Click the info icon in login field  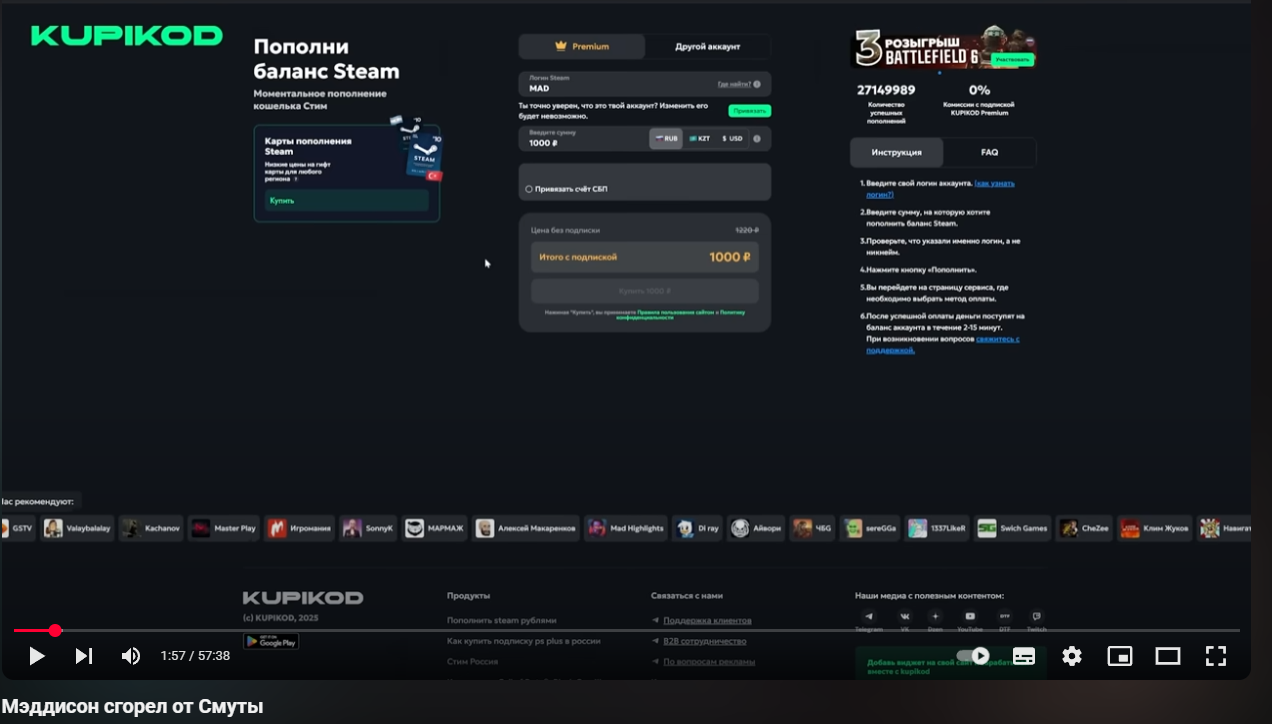[x=758, y=84]
